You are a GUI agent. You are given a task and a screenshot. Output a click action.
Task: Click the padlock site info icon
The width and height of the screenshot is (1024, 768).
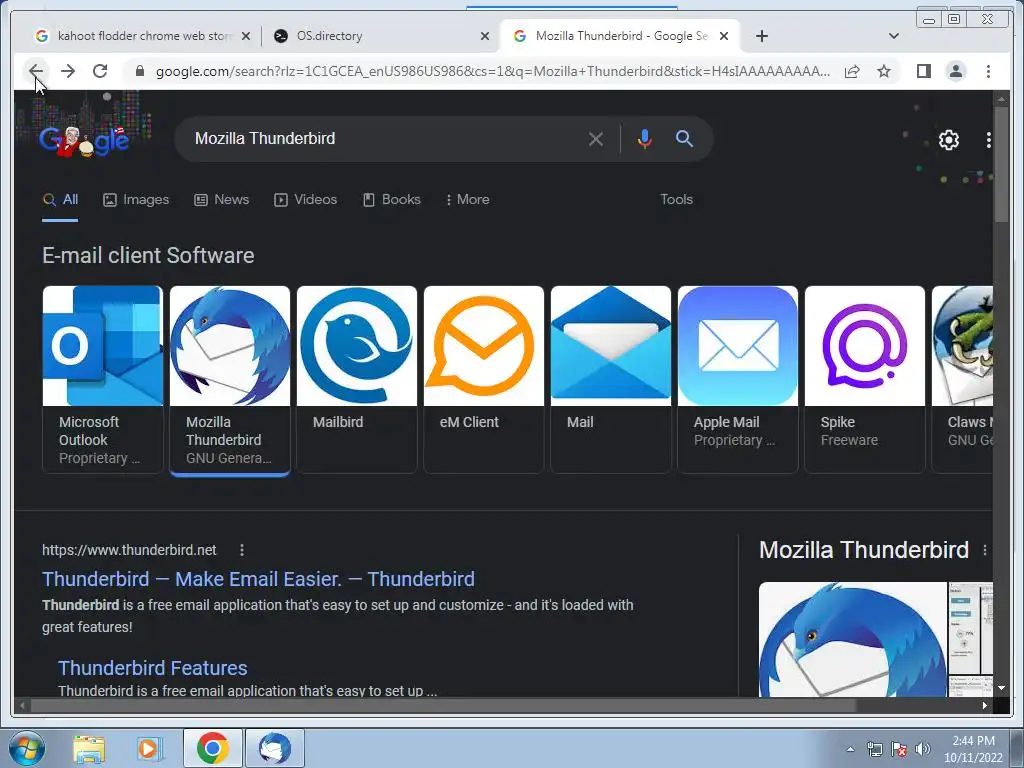[139, 71]
